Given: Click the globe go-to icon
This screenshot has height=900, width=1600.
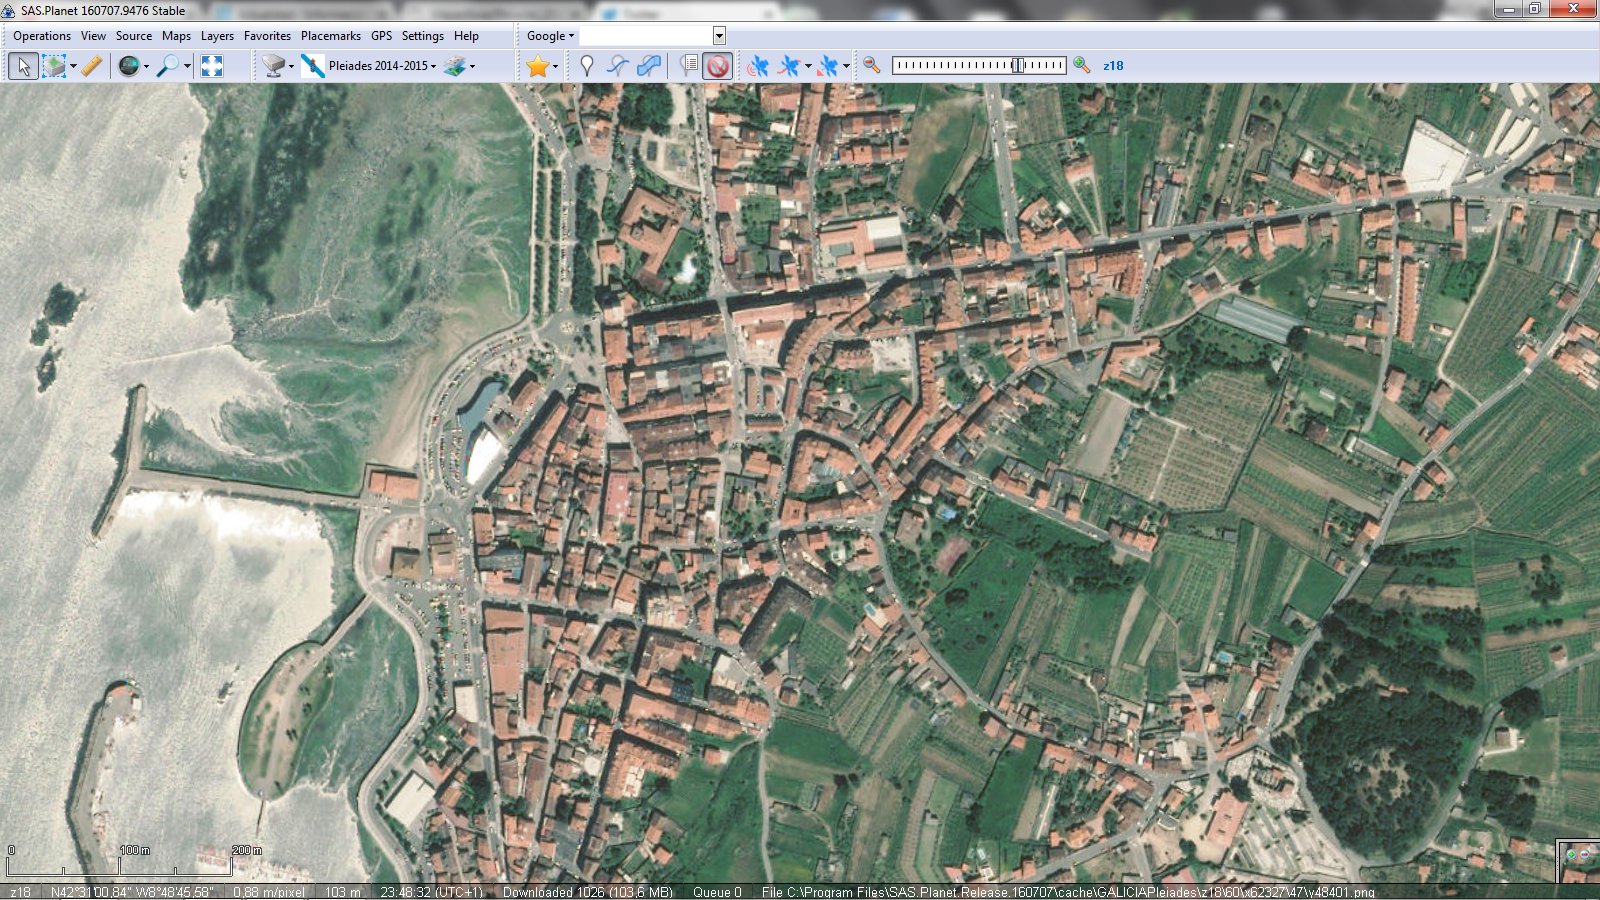Looking at the screenshot, I should point(129,66).
